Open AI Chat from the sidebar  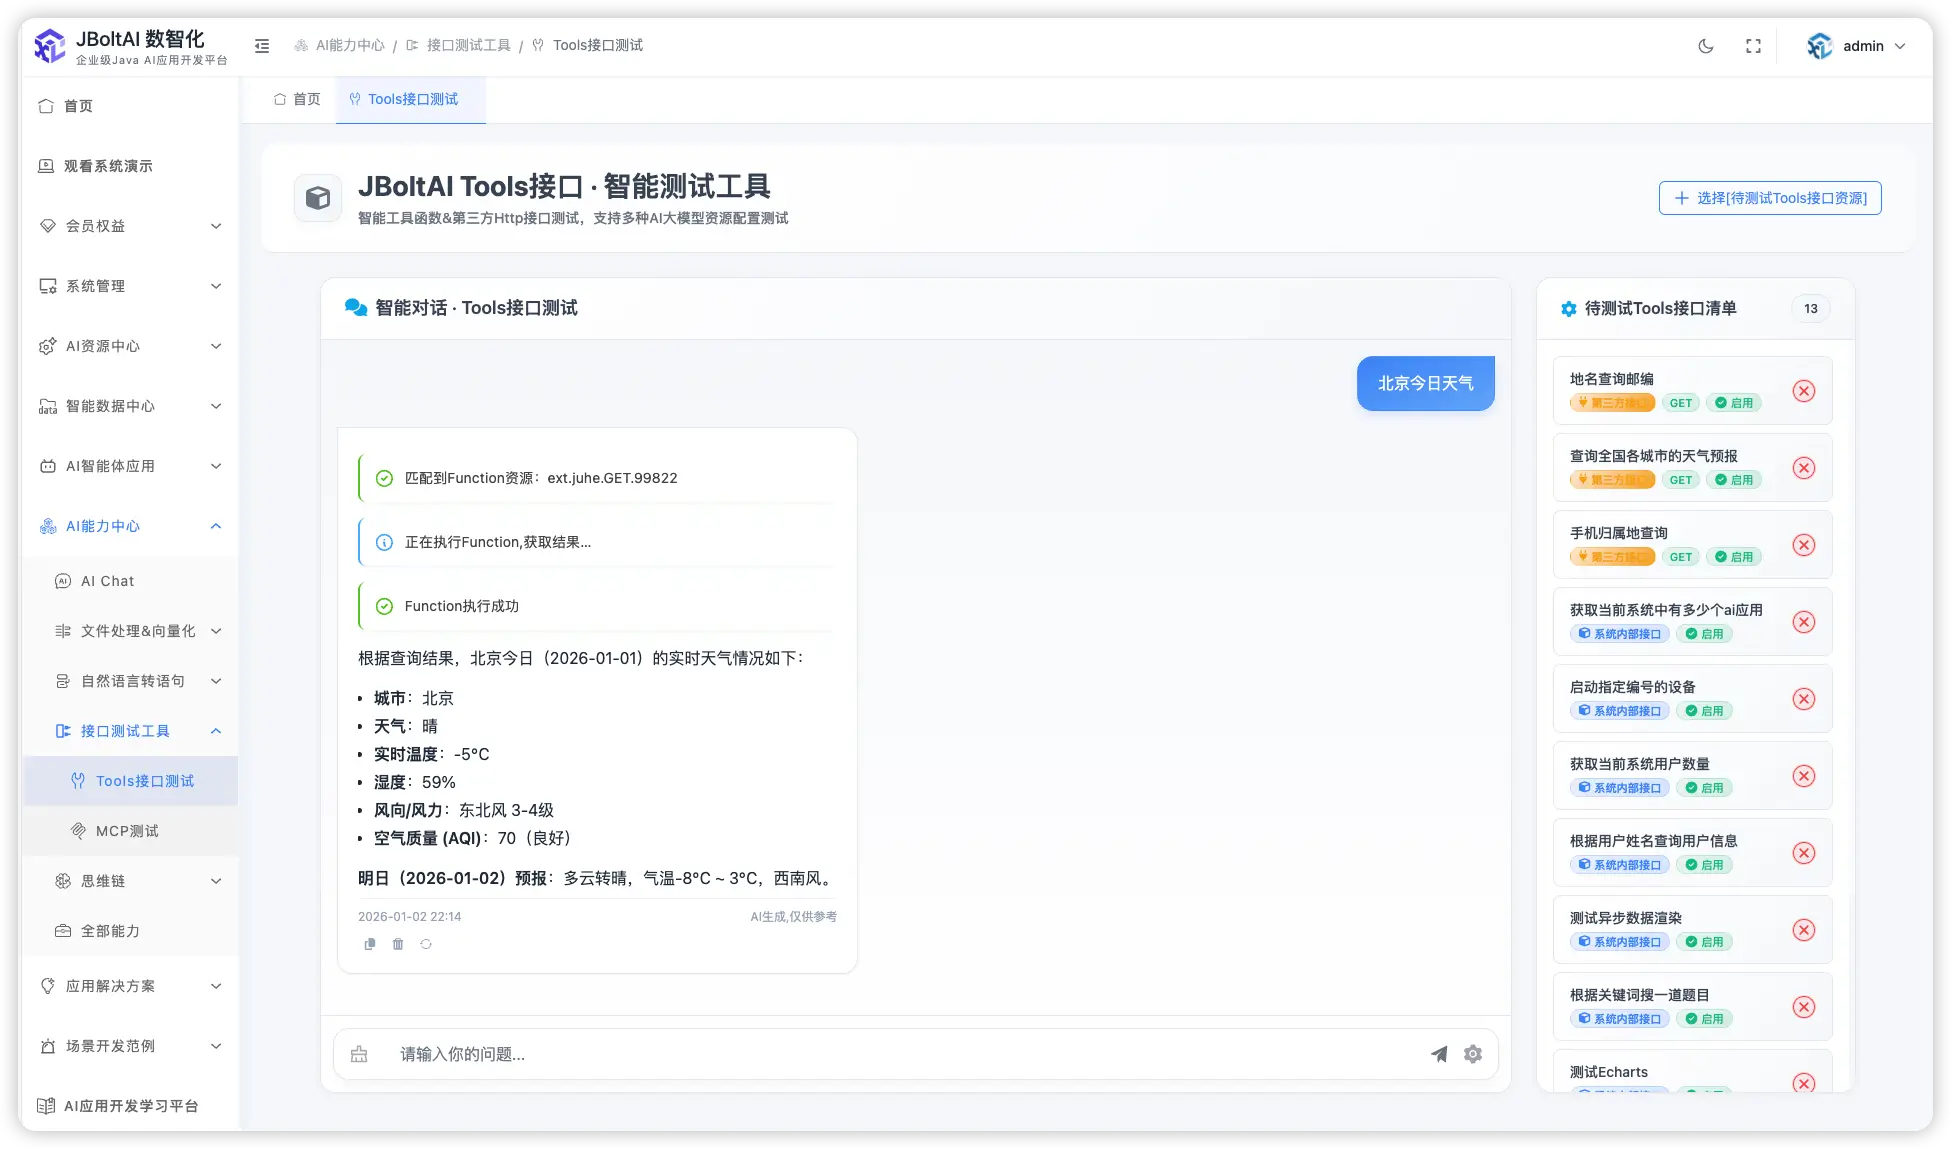107,581
